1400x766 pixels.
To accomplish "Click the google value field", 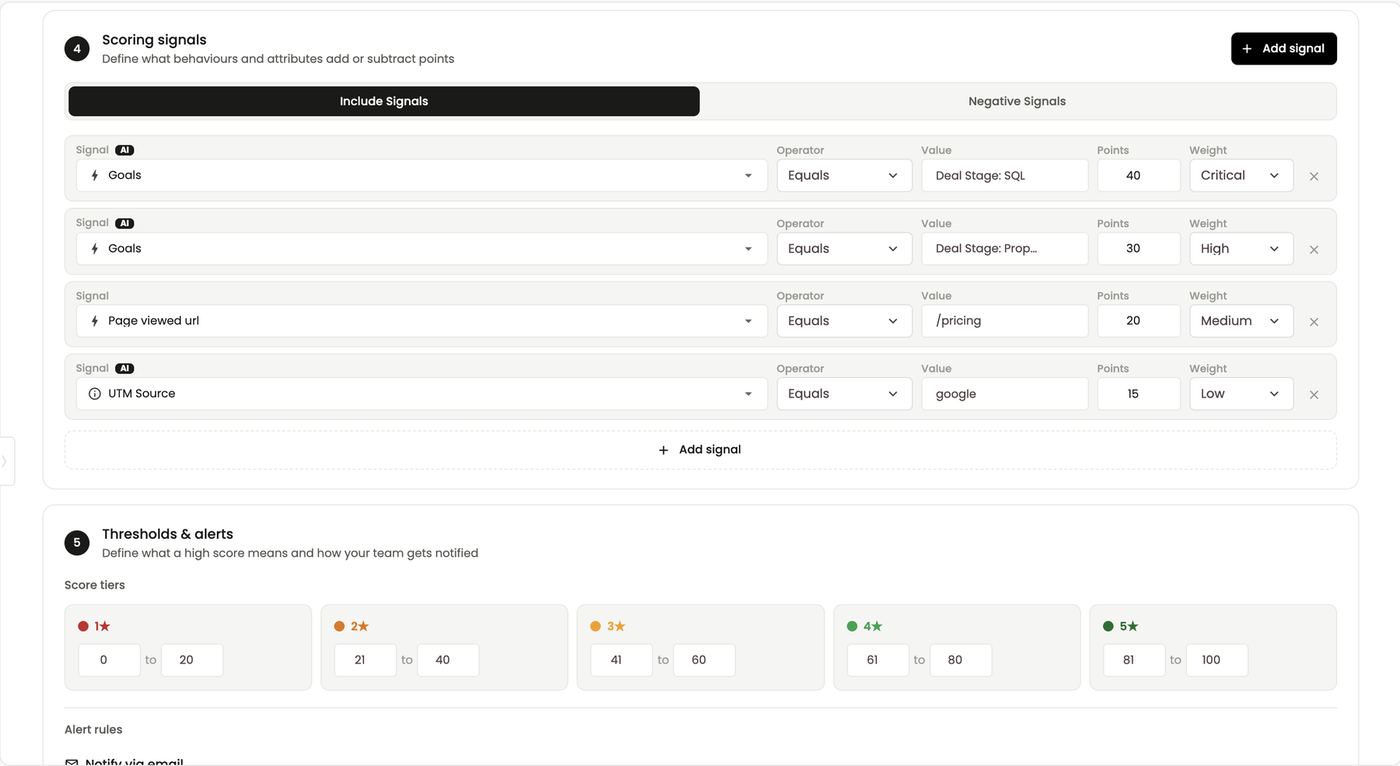I will [x=1005, y=394].
